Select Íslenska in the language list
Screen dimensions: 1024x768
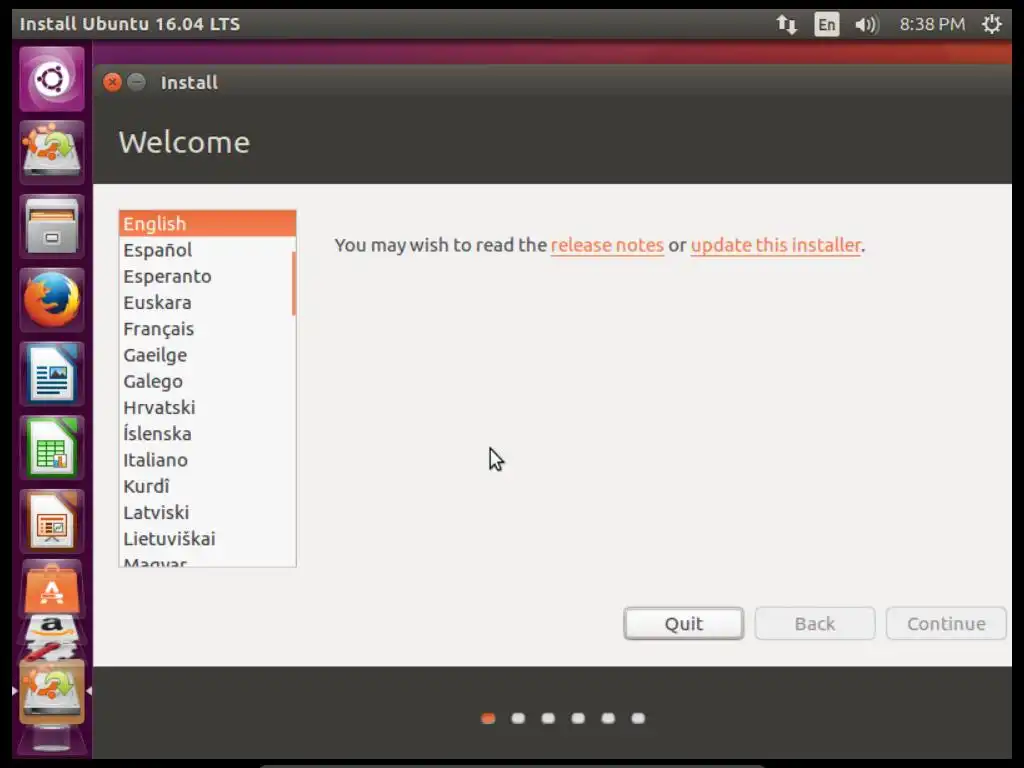(206, 434)
